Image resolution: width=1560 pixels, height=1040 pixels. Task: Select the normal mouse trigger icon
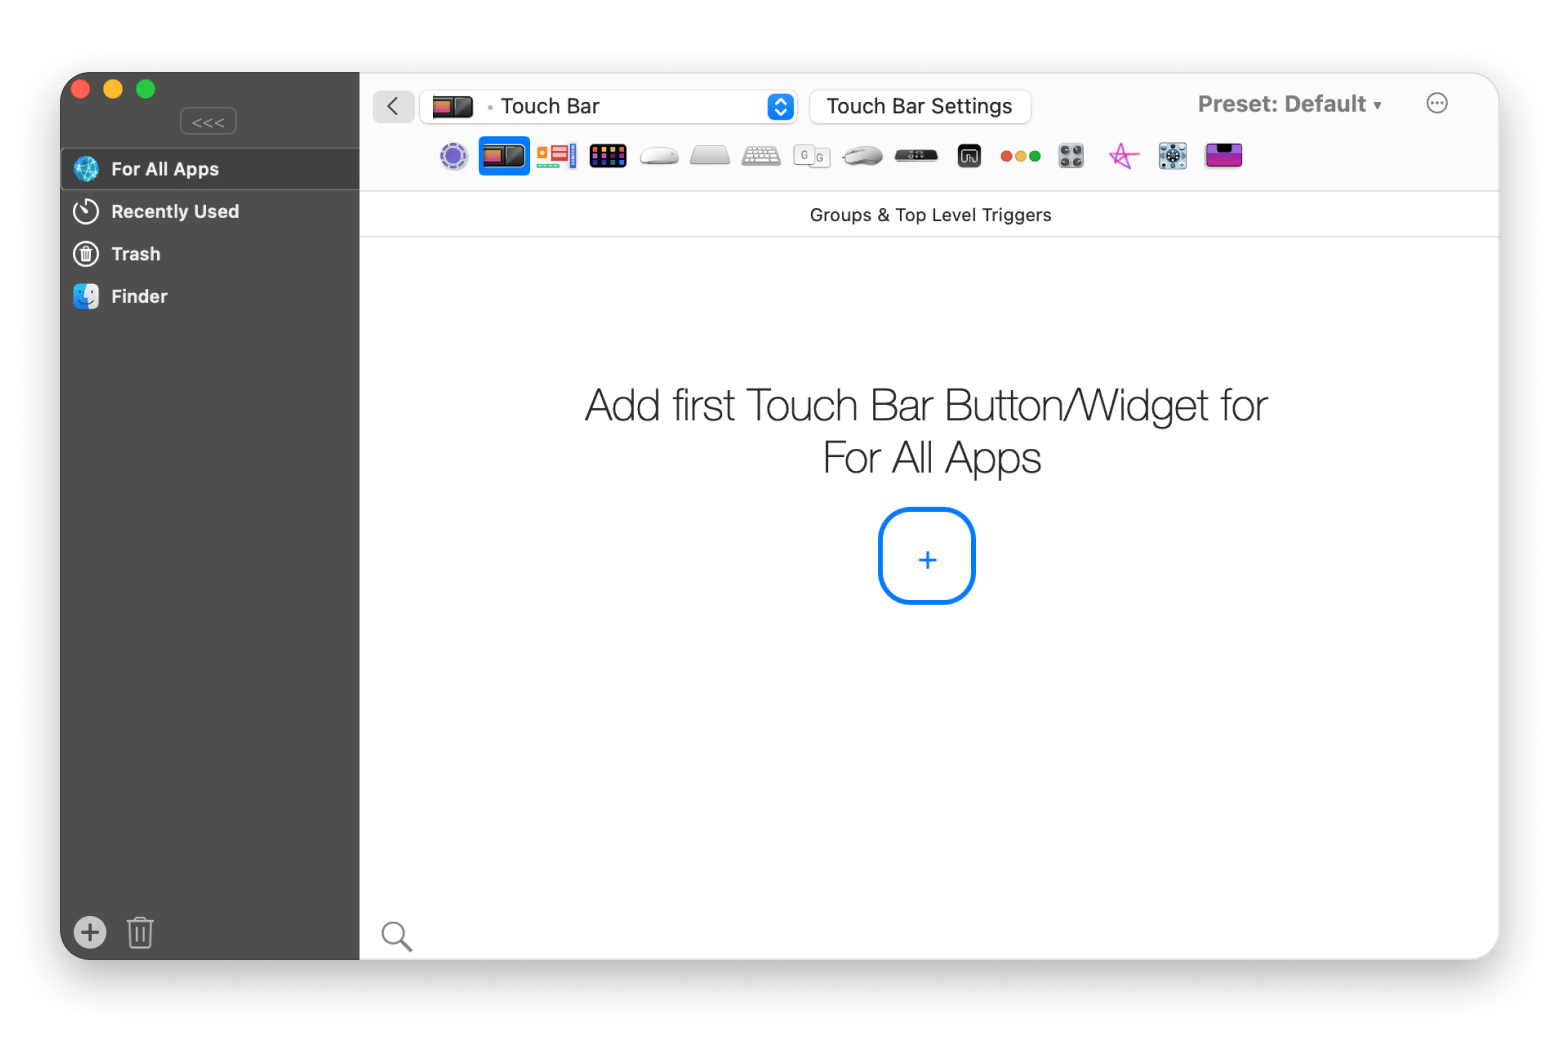(x=863, y=156)
